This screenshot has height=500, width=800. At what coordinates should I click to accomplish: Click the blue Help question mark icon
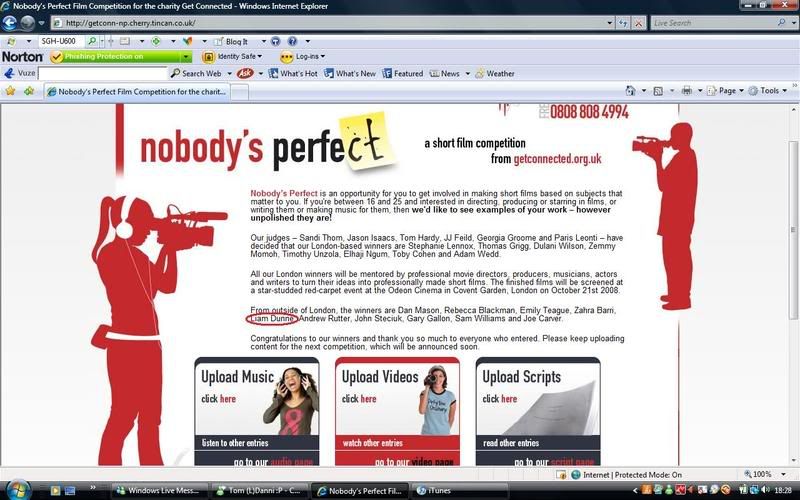click(292, 41)
